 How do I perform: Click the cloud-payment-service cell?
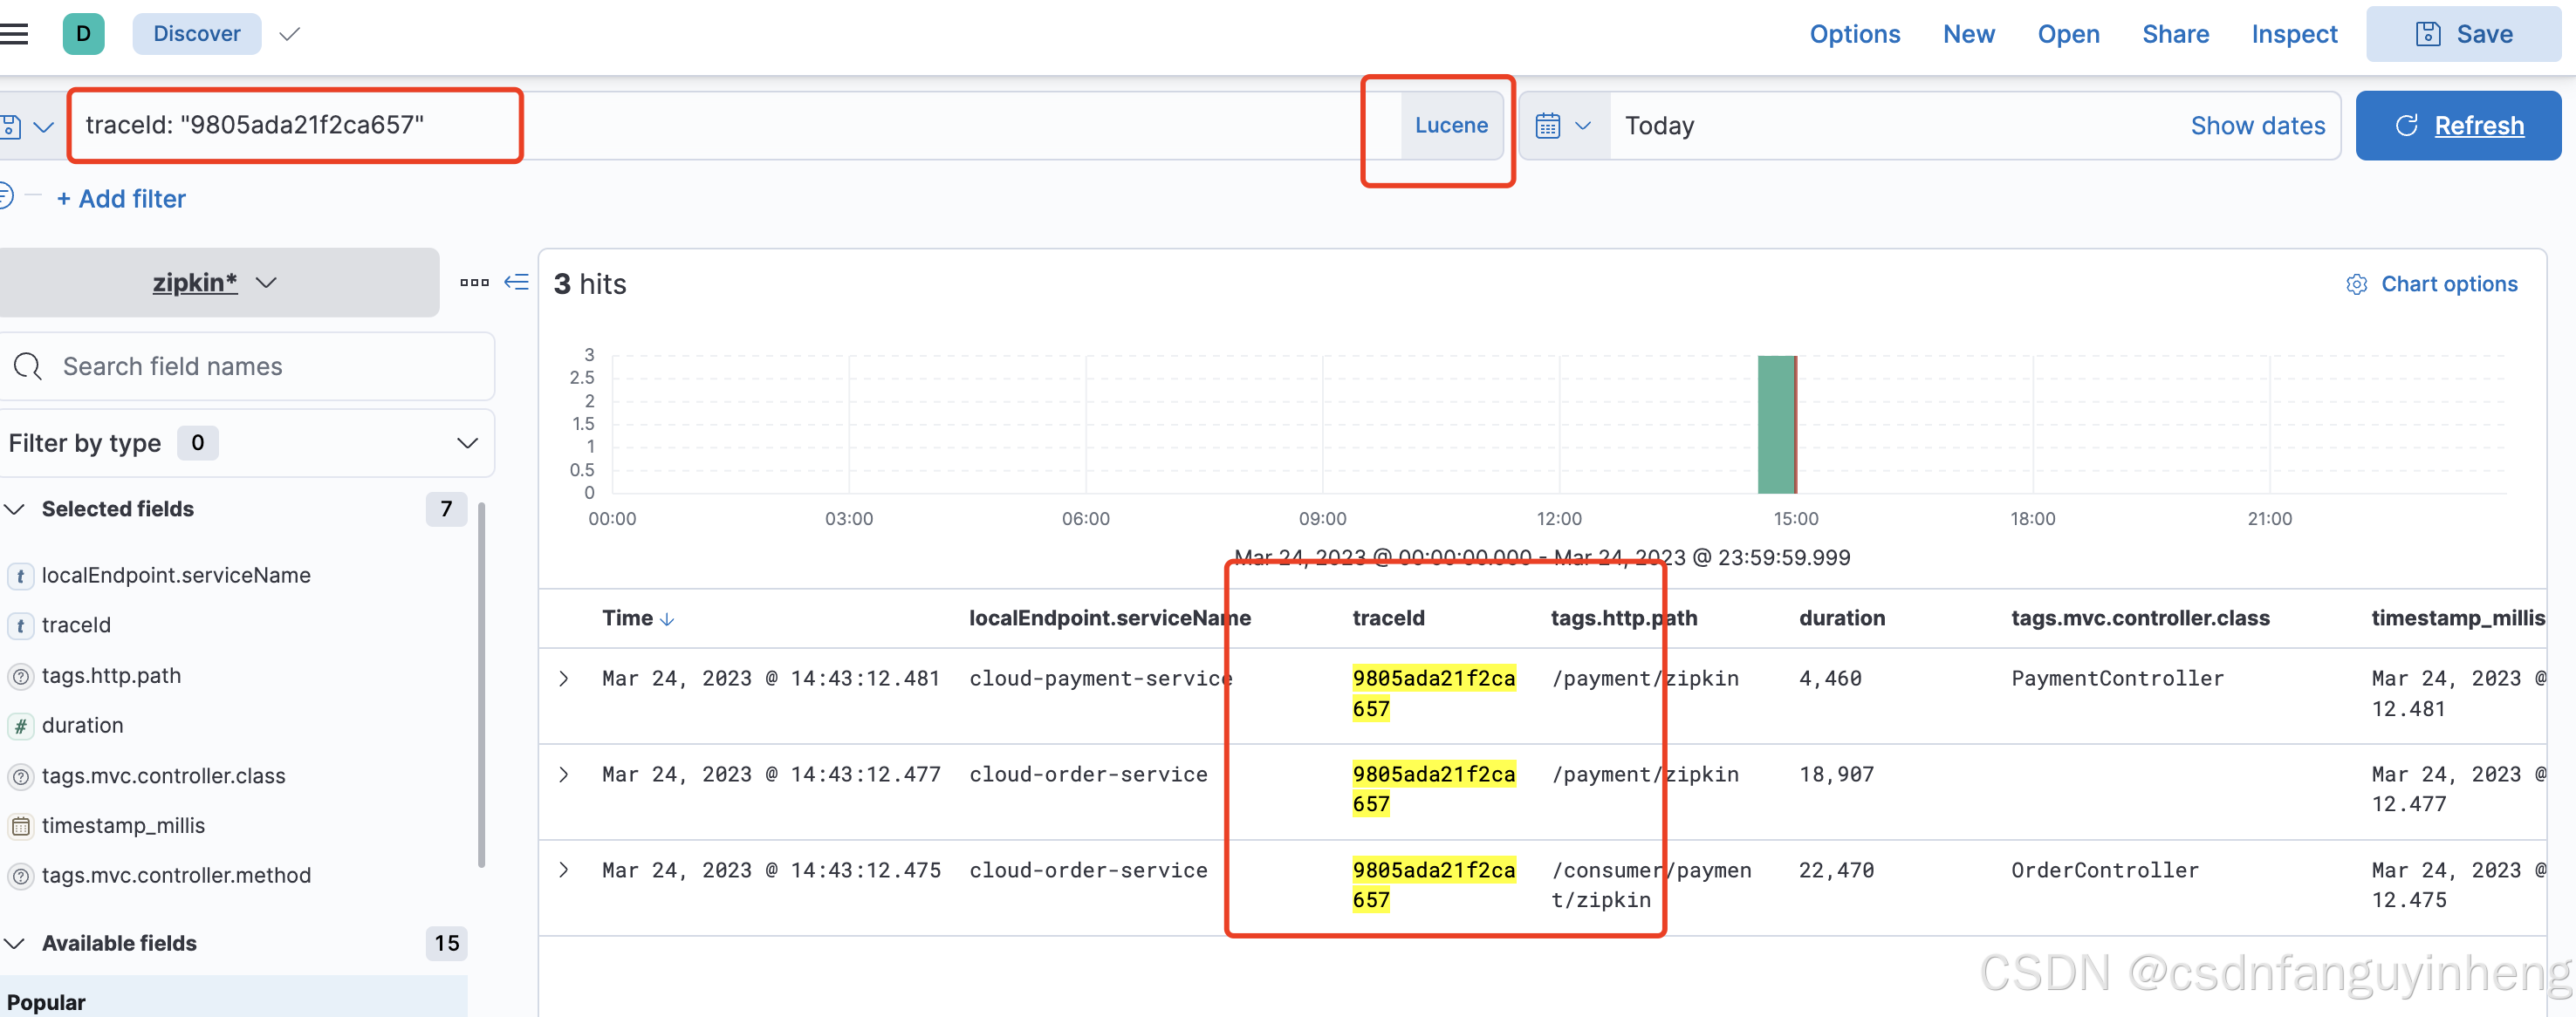[1100, 679]
